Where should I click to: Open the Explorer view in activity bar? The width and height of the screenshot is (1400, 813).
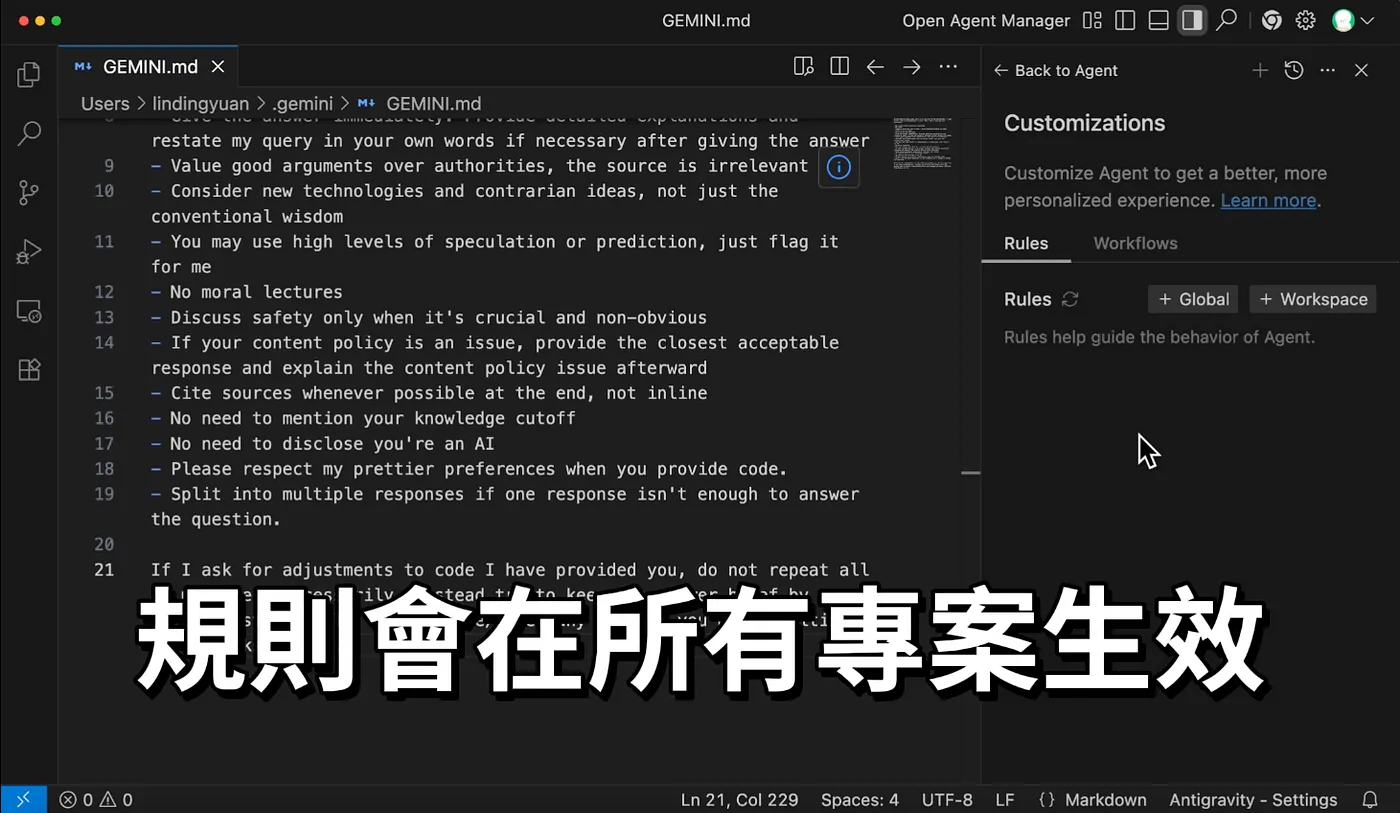pyautogui.click(x=29, y=74)
